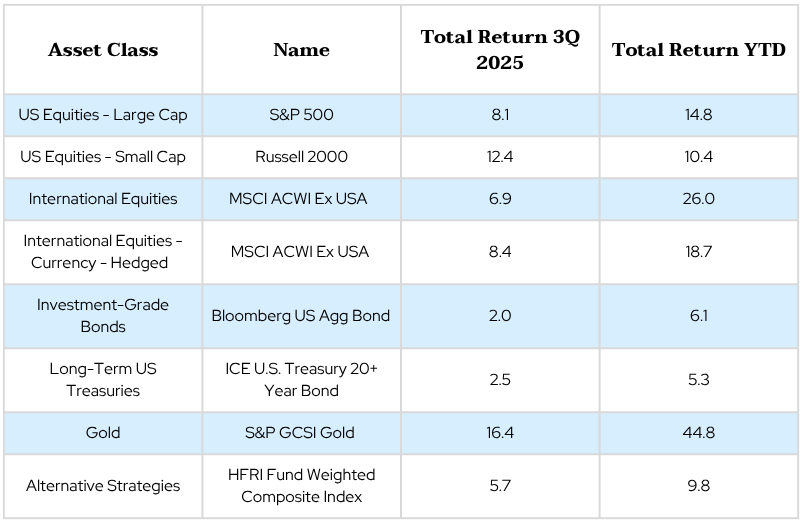Screen dimensions: 803x523
Task: Select the Long-Term US Treasuries cell
Action: click(x=103, y=379)
